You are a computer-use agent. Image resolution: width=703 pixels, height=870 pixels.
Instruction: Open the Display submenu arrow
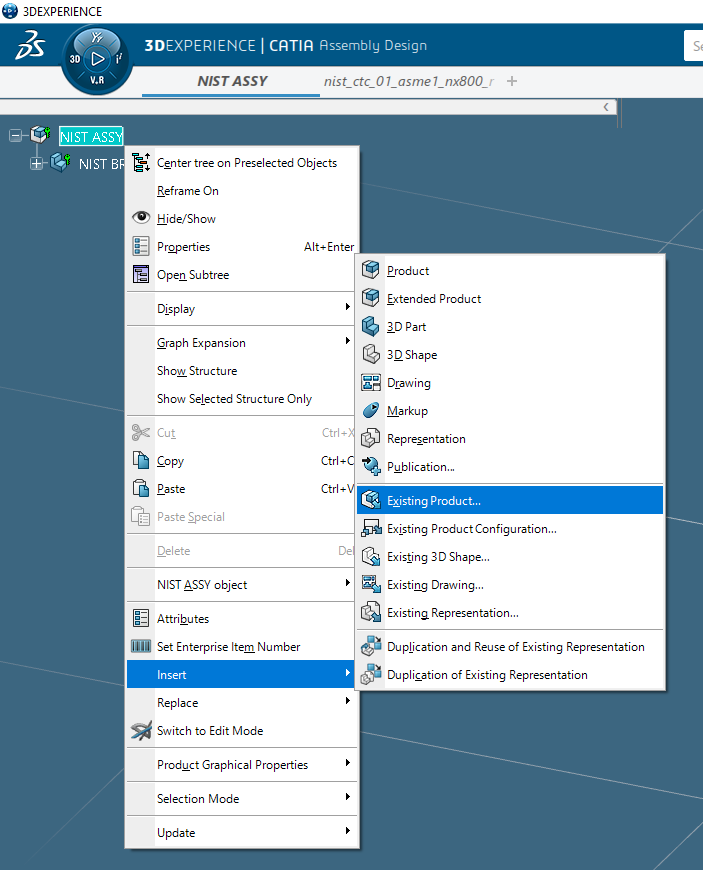coord(347,307)
